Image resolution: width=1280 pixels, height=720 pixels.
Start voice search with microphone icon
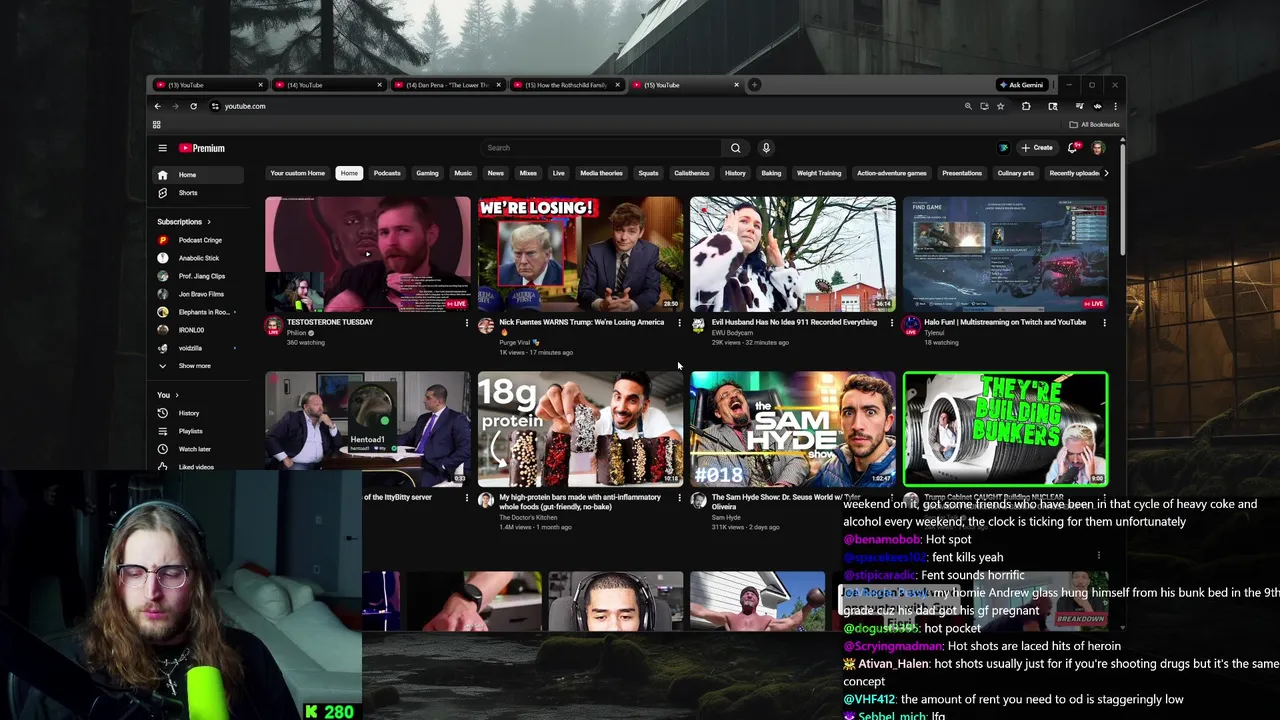[x=766, y=148]
